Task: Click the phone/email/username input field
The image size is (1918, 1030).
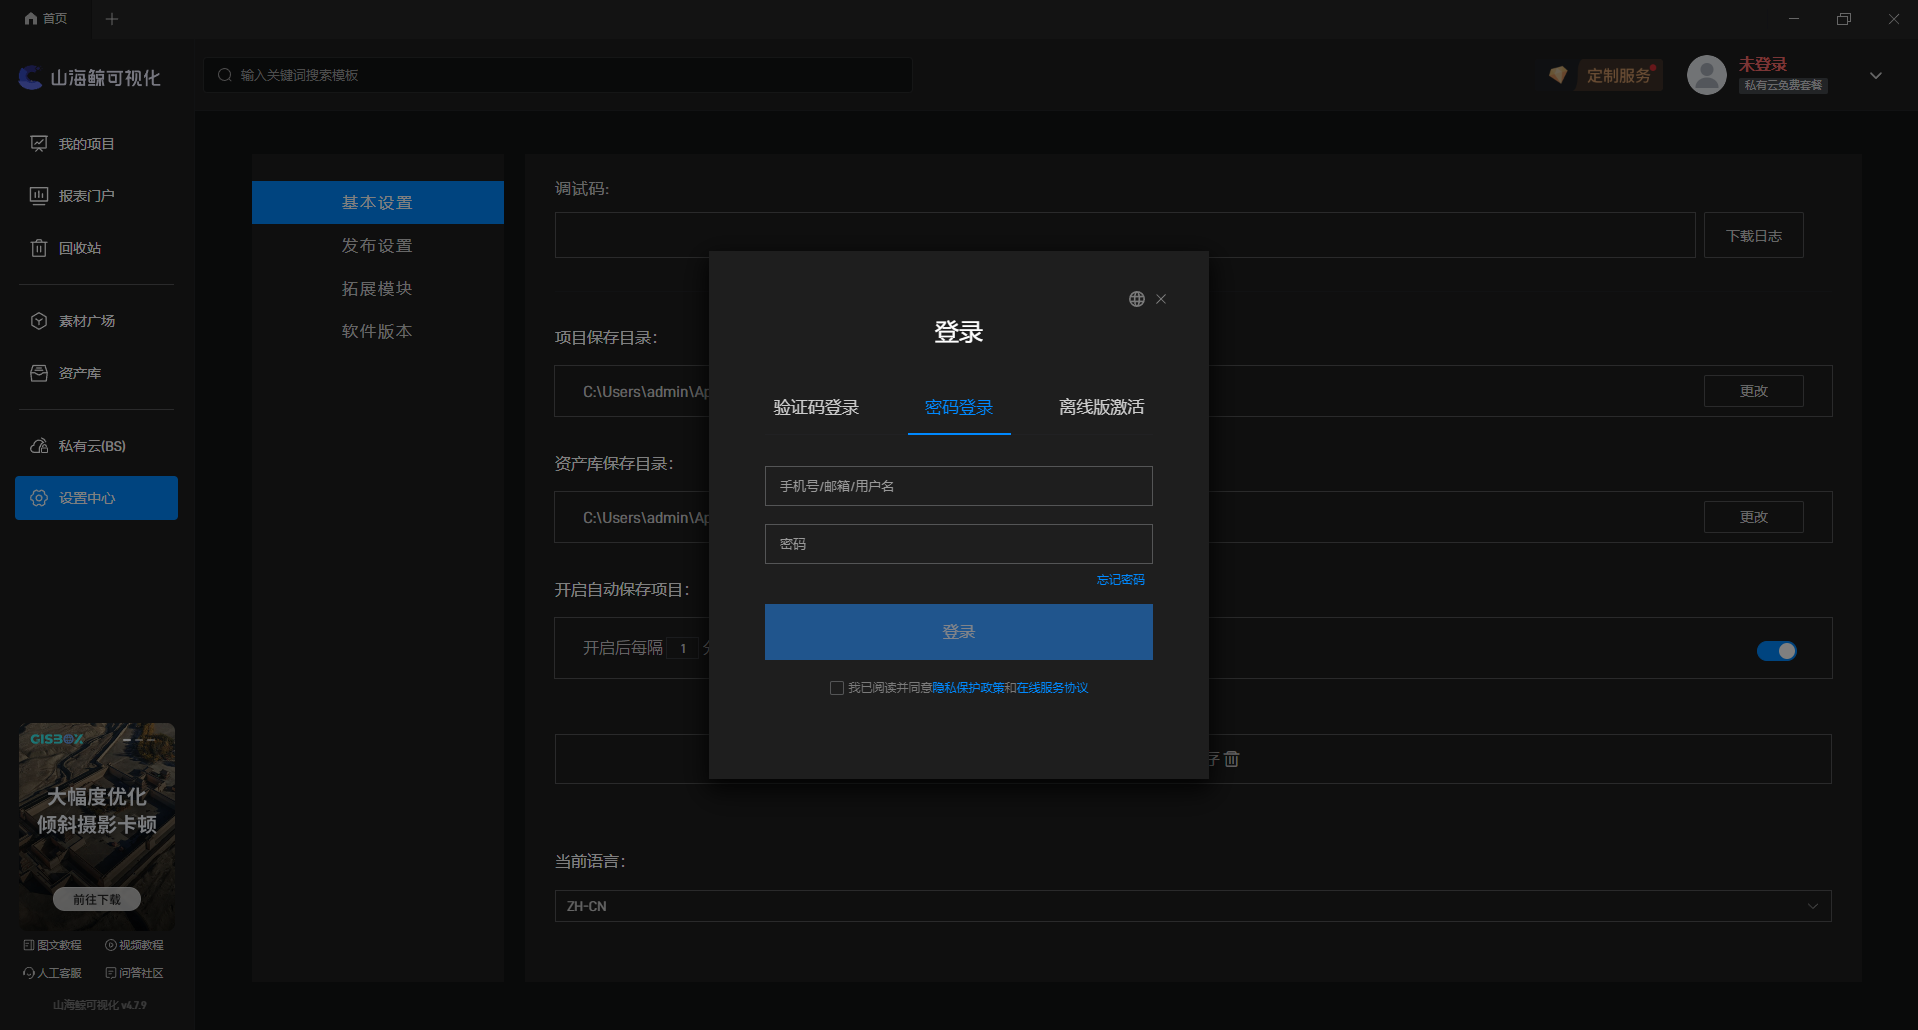Action: 959,486
